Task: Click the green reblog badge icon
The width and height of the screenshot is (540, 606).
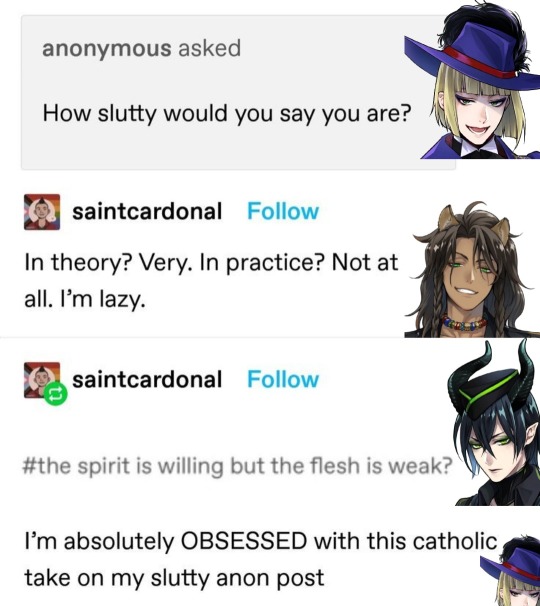Action: (x=56, y=394)
